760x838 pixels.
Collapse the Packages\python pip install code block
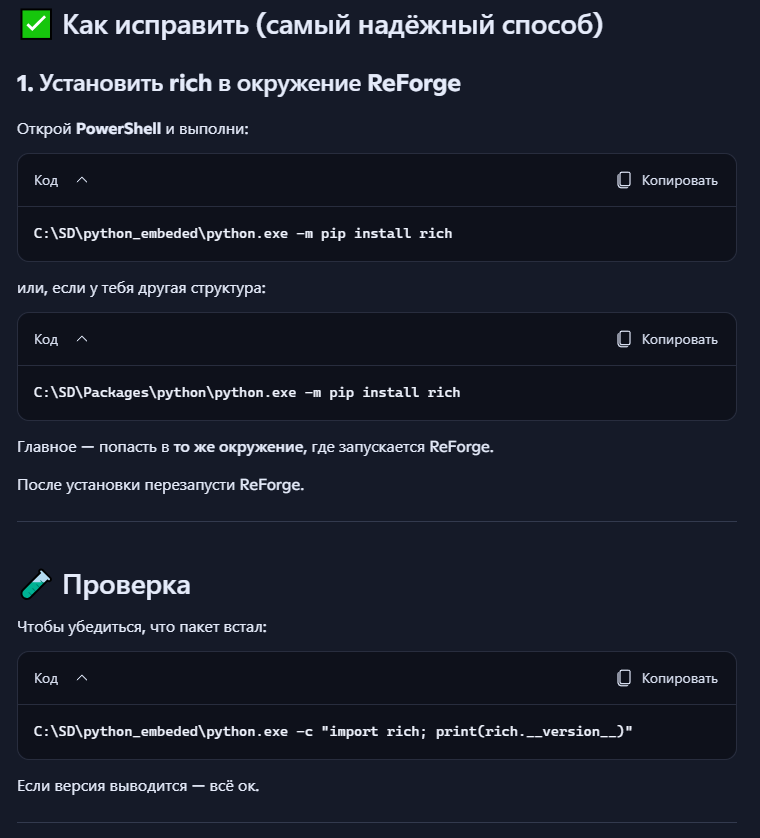(82, 339)
